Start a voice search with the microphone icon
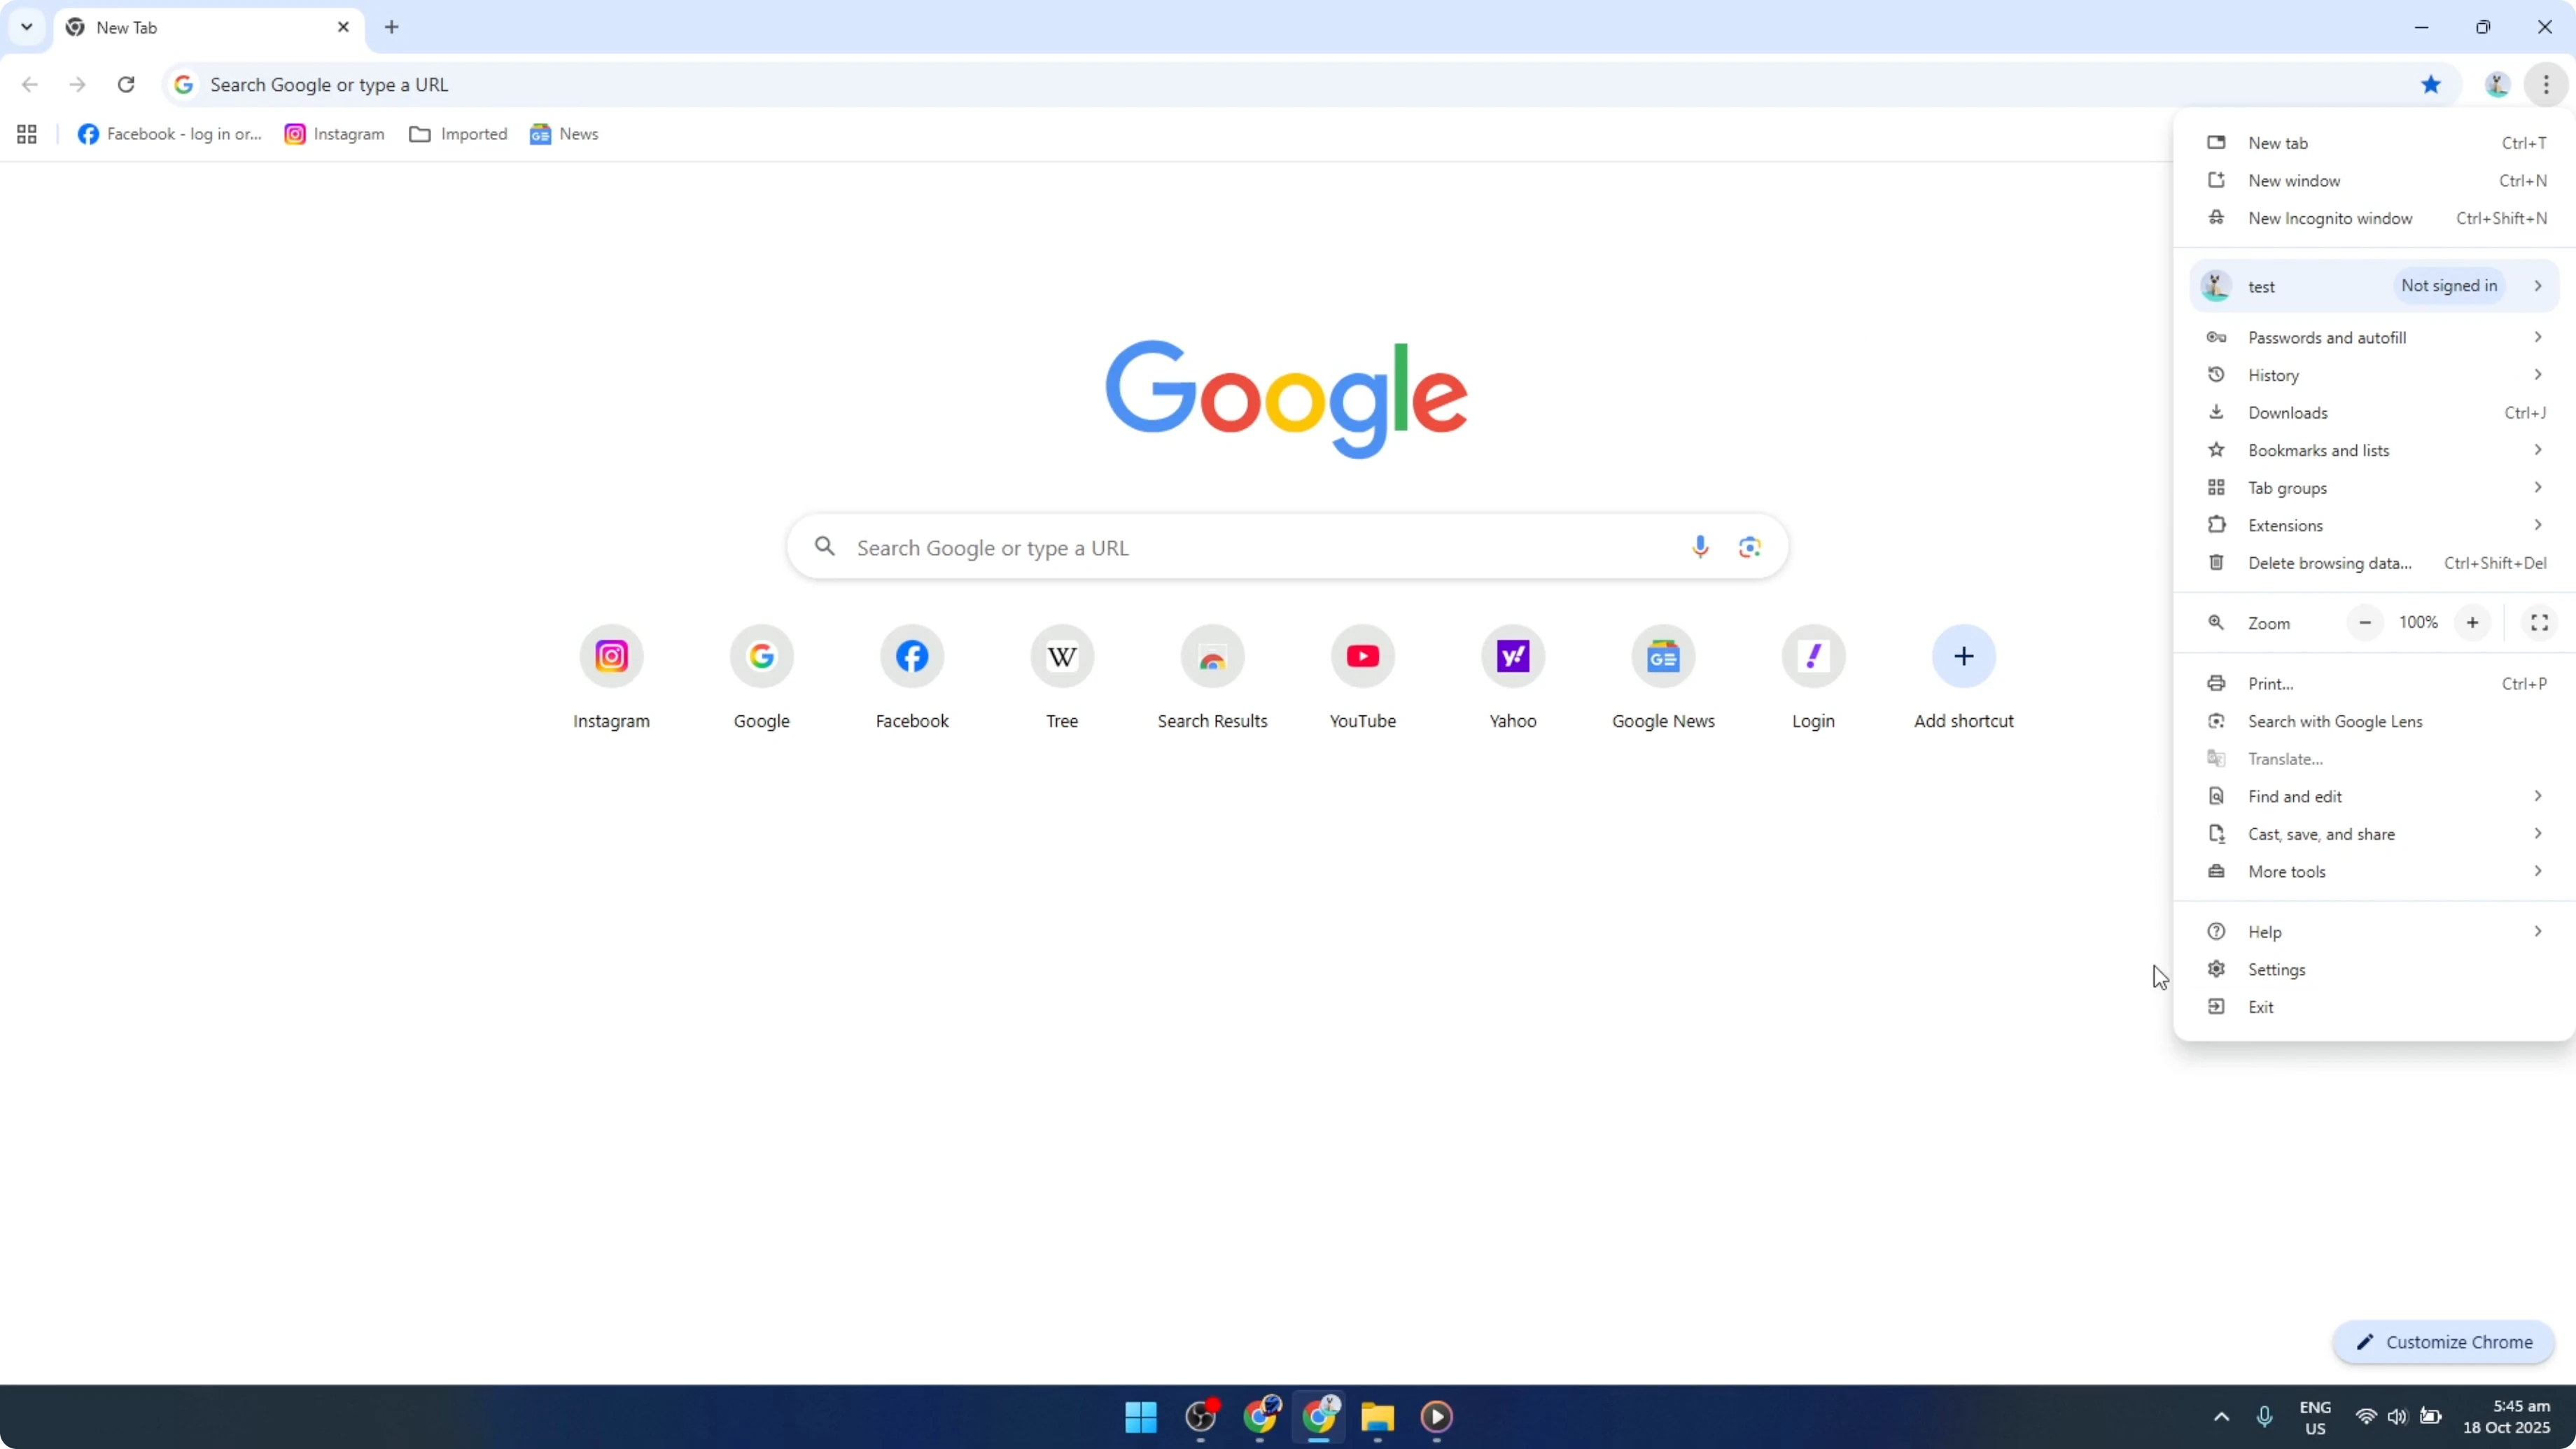Image resolution: width=2576 pixels, height=1449 pixels. tap(1699, 546)
